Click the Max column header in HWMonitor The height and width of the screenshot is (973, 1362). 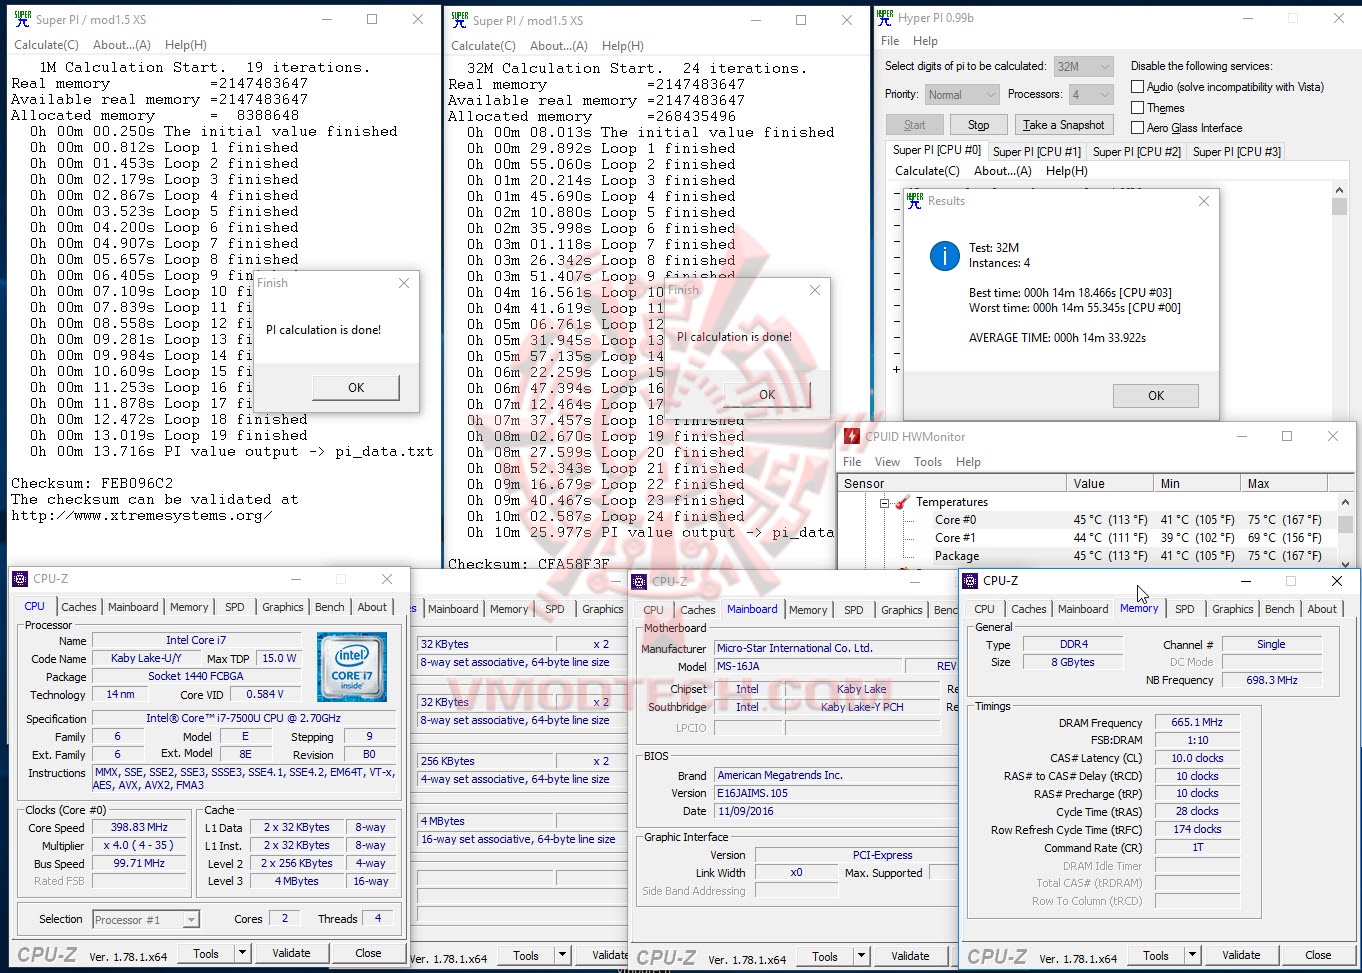pos(1286,483)
